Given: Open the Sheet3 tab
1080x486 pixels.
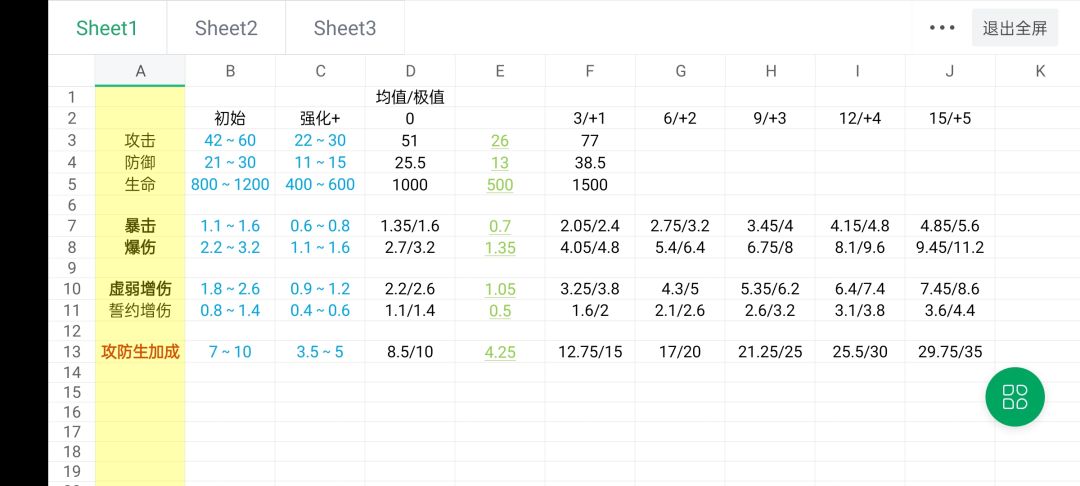Looking at the screenshot, I should (x=345, y=28).
